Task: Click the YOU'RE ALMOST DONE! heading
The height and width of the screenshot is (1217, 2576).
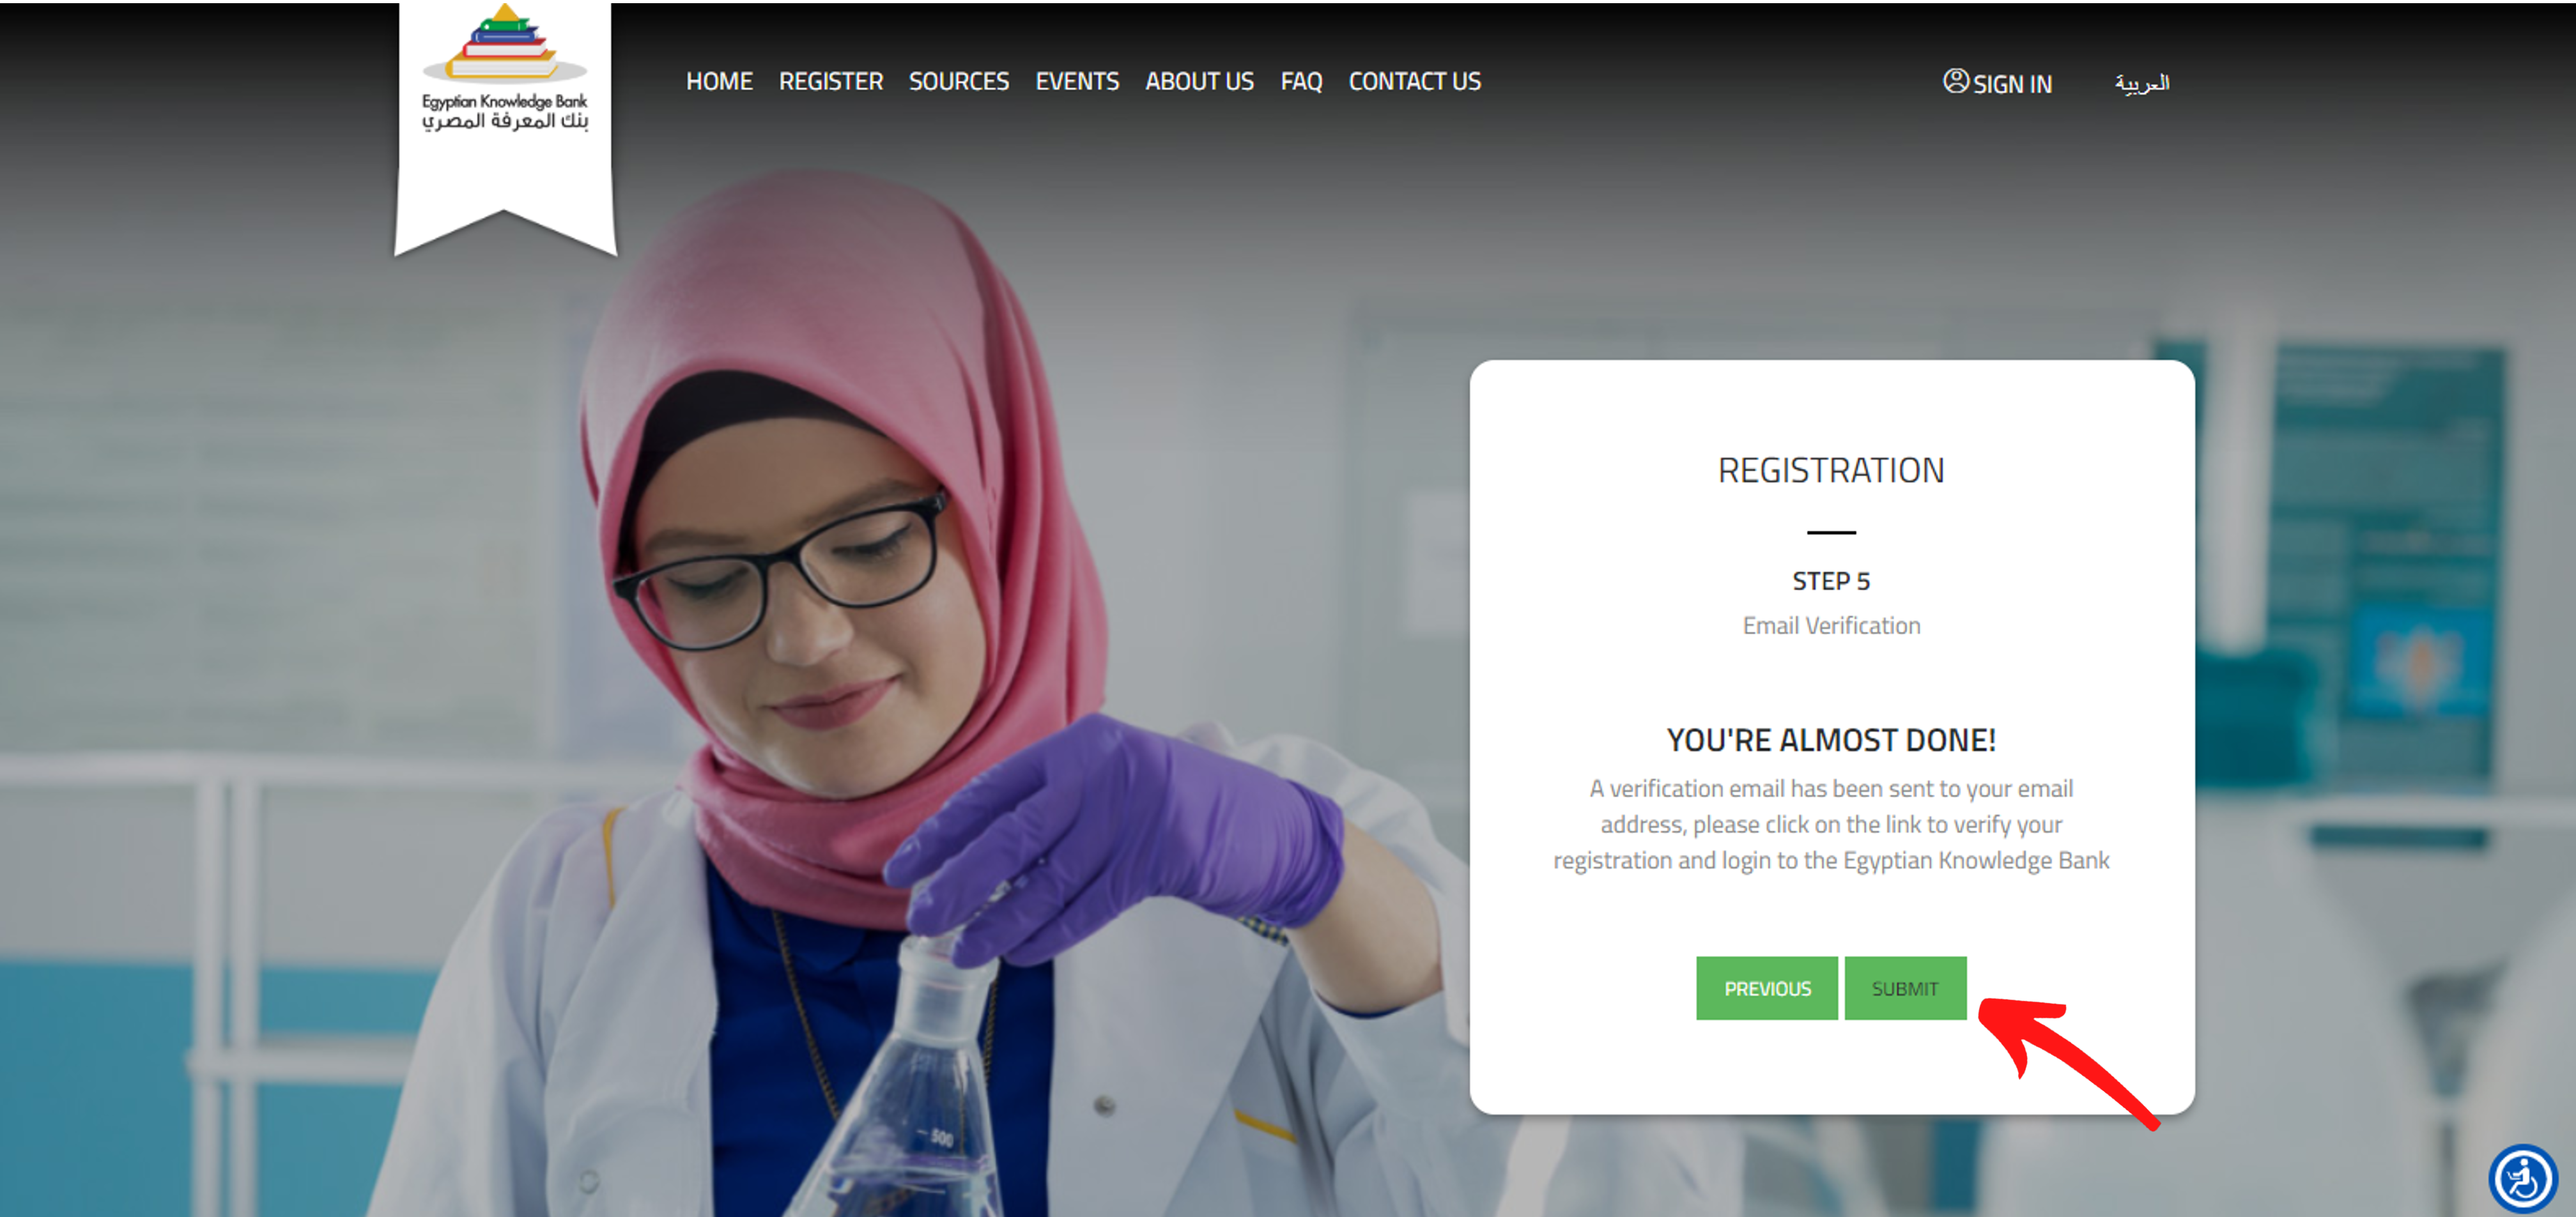Action: [x=1830, y=740]
